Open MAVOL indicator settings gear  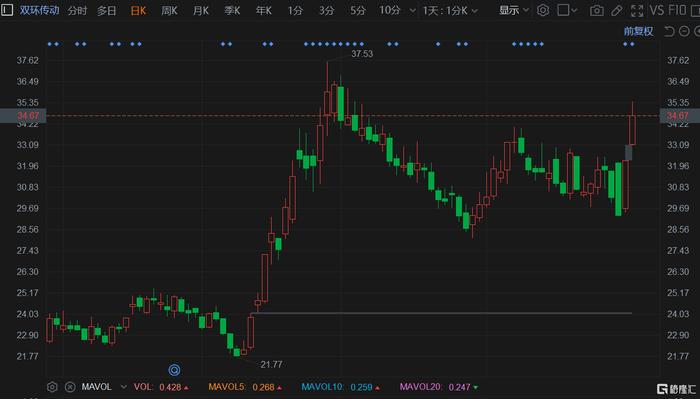click(52, 387)
